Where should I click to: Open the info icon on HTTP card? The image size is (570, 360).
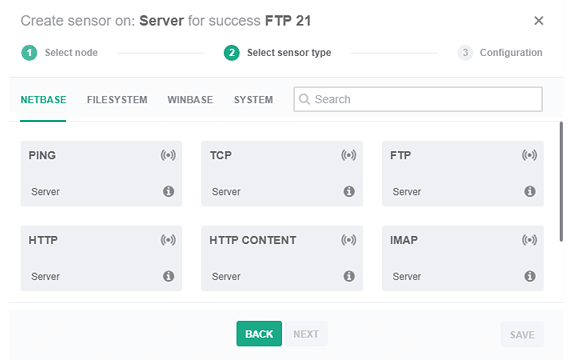point(168,276)
